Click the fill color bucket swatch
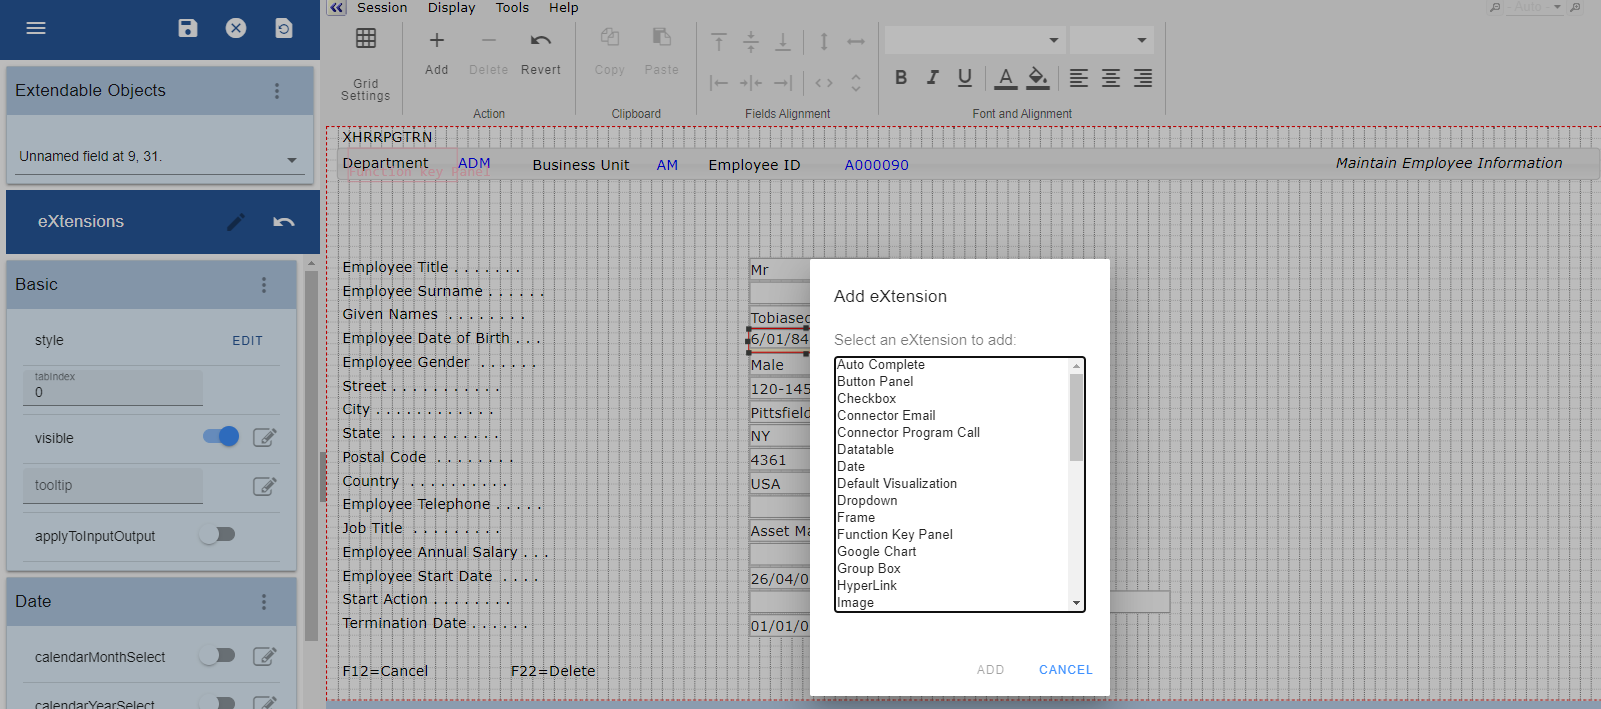The image size is (1601, 709). 1038,77
